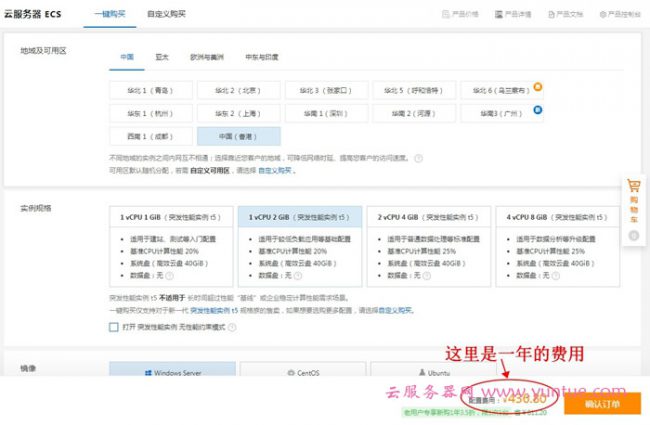Open 产品详情 from the top bar
This screenshot has width=650, height=425.
tap(498, 15)
